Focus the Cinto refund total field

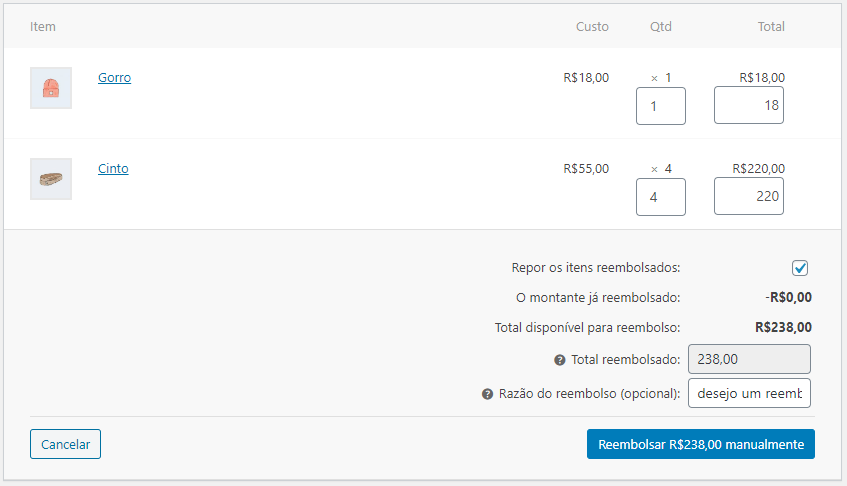click(x=748, y=197)
